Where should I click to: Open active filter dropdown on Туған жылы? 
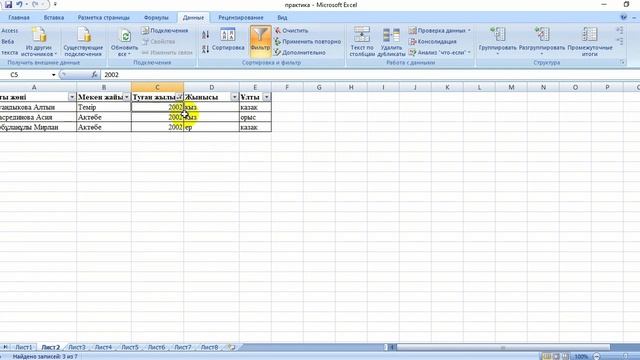[179, 97]
